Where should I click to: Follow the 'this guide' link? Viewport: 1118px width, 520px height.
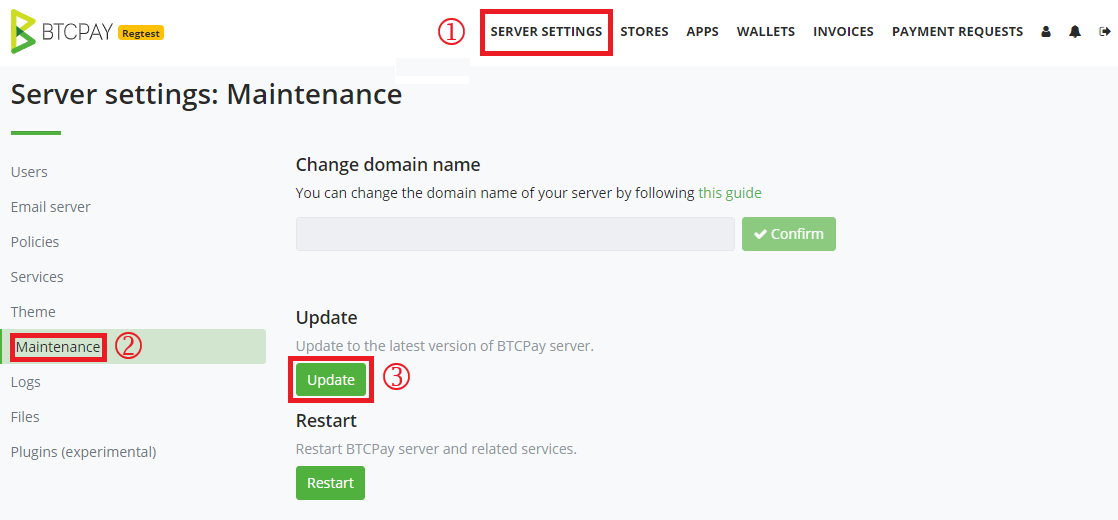(730, 193)
